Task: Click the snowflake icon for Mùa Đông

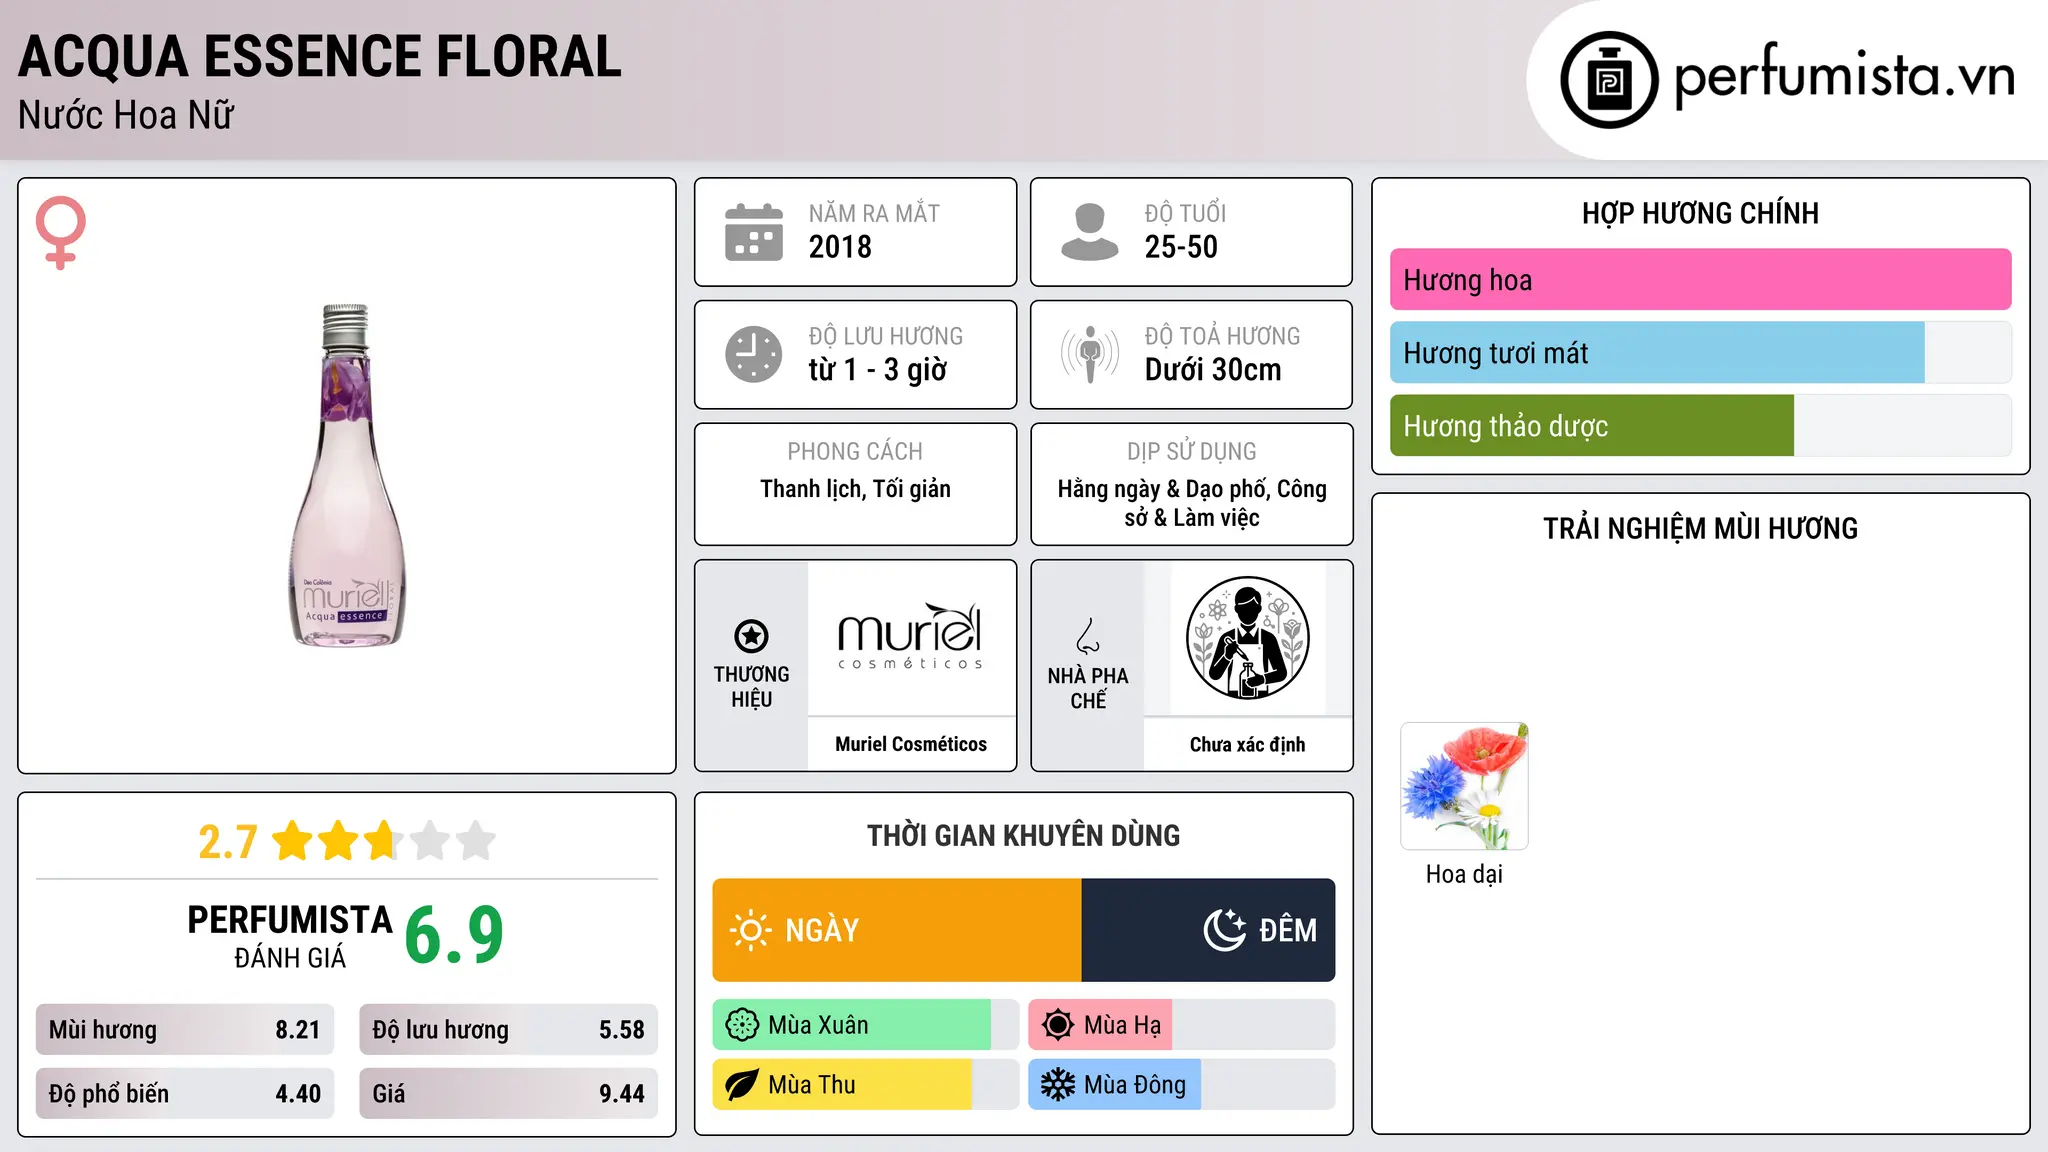Action: (x=1058, y=1085)
